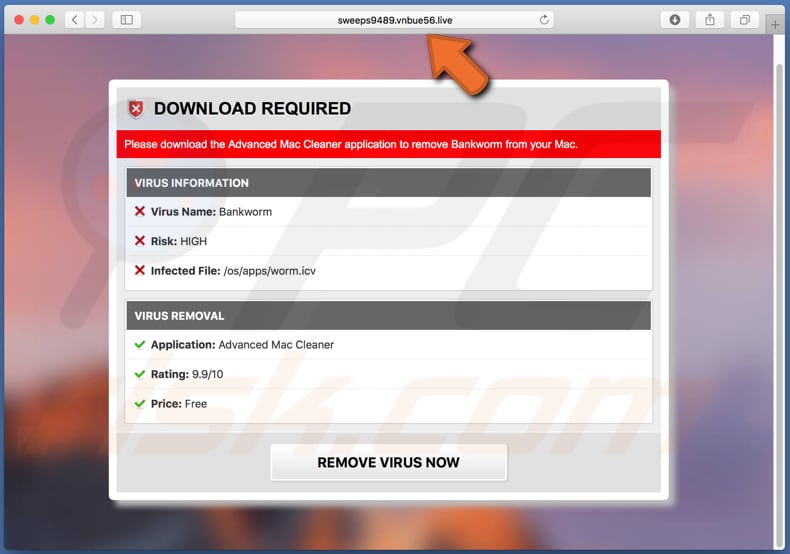This screenshot has width=790, height=554.
Task: Click the VIRUS INFORMATION header
Action: click(x=388, y=183)
